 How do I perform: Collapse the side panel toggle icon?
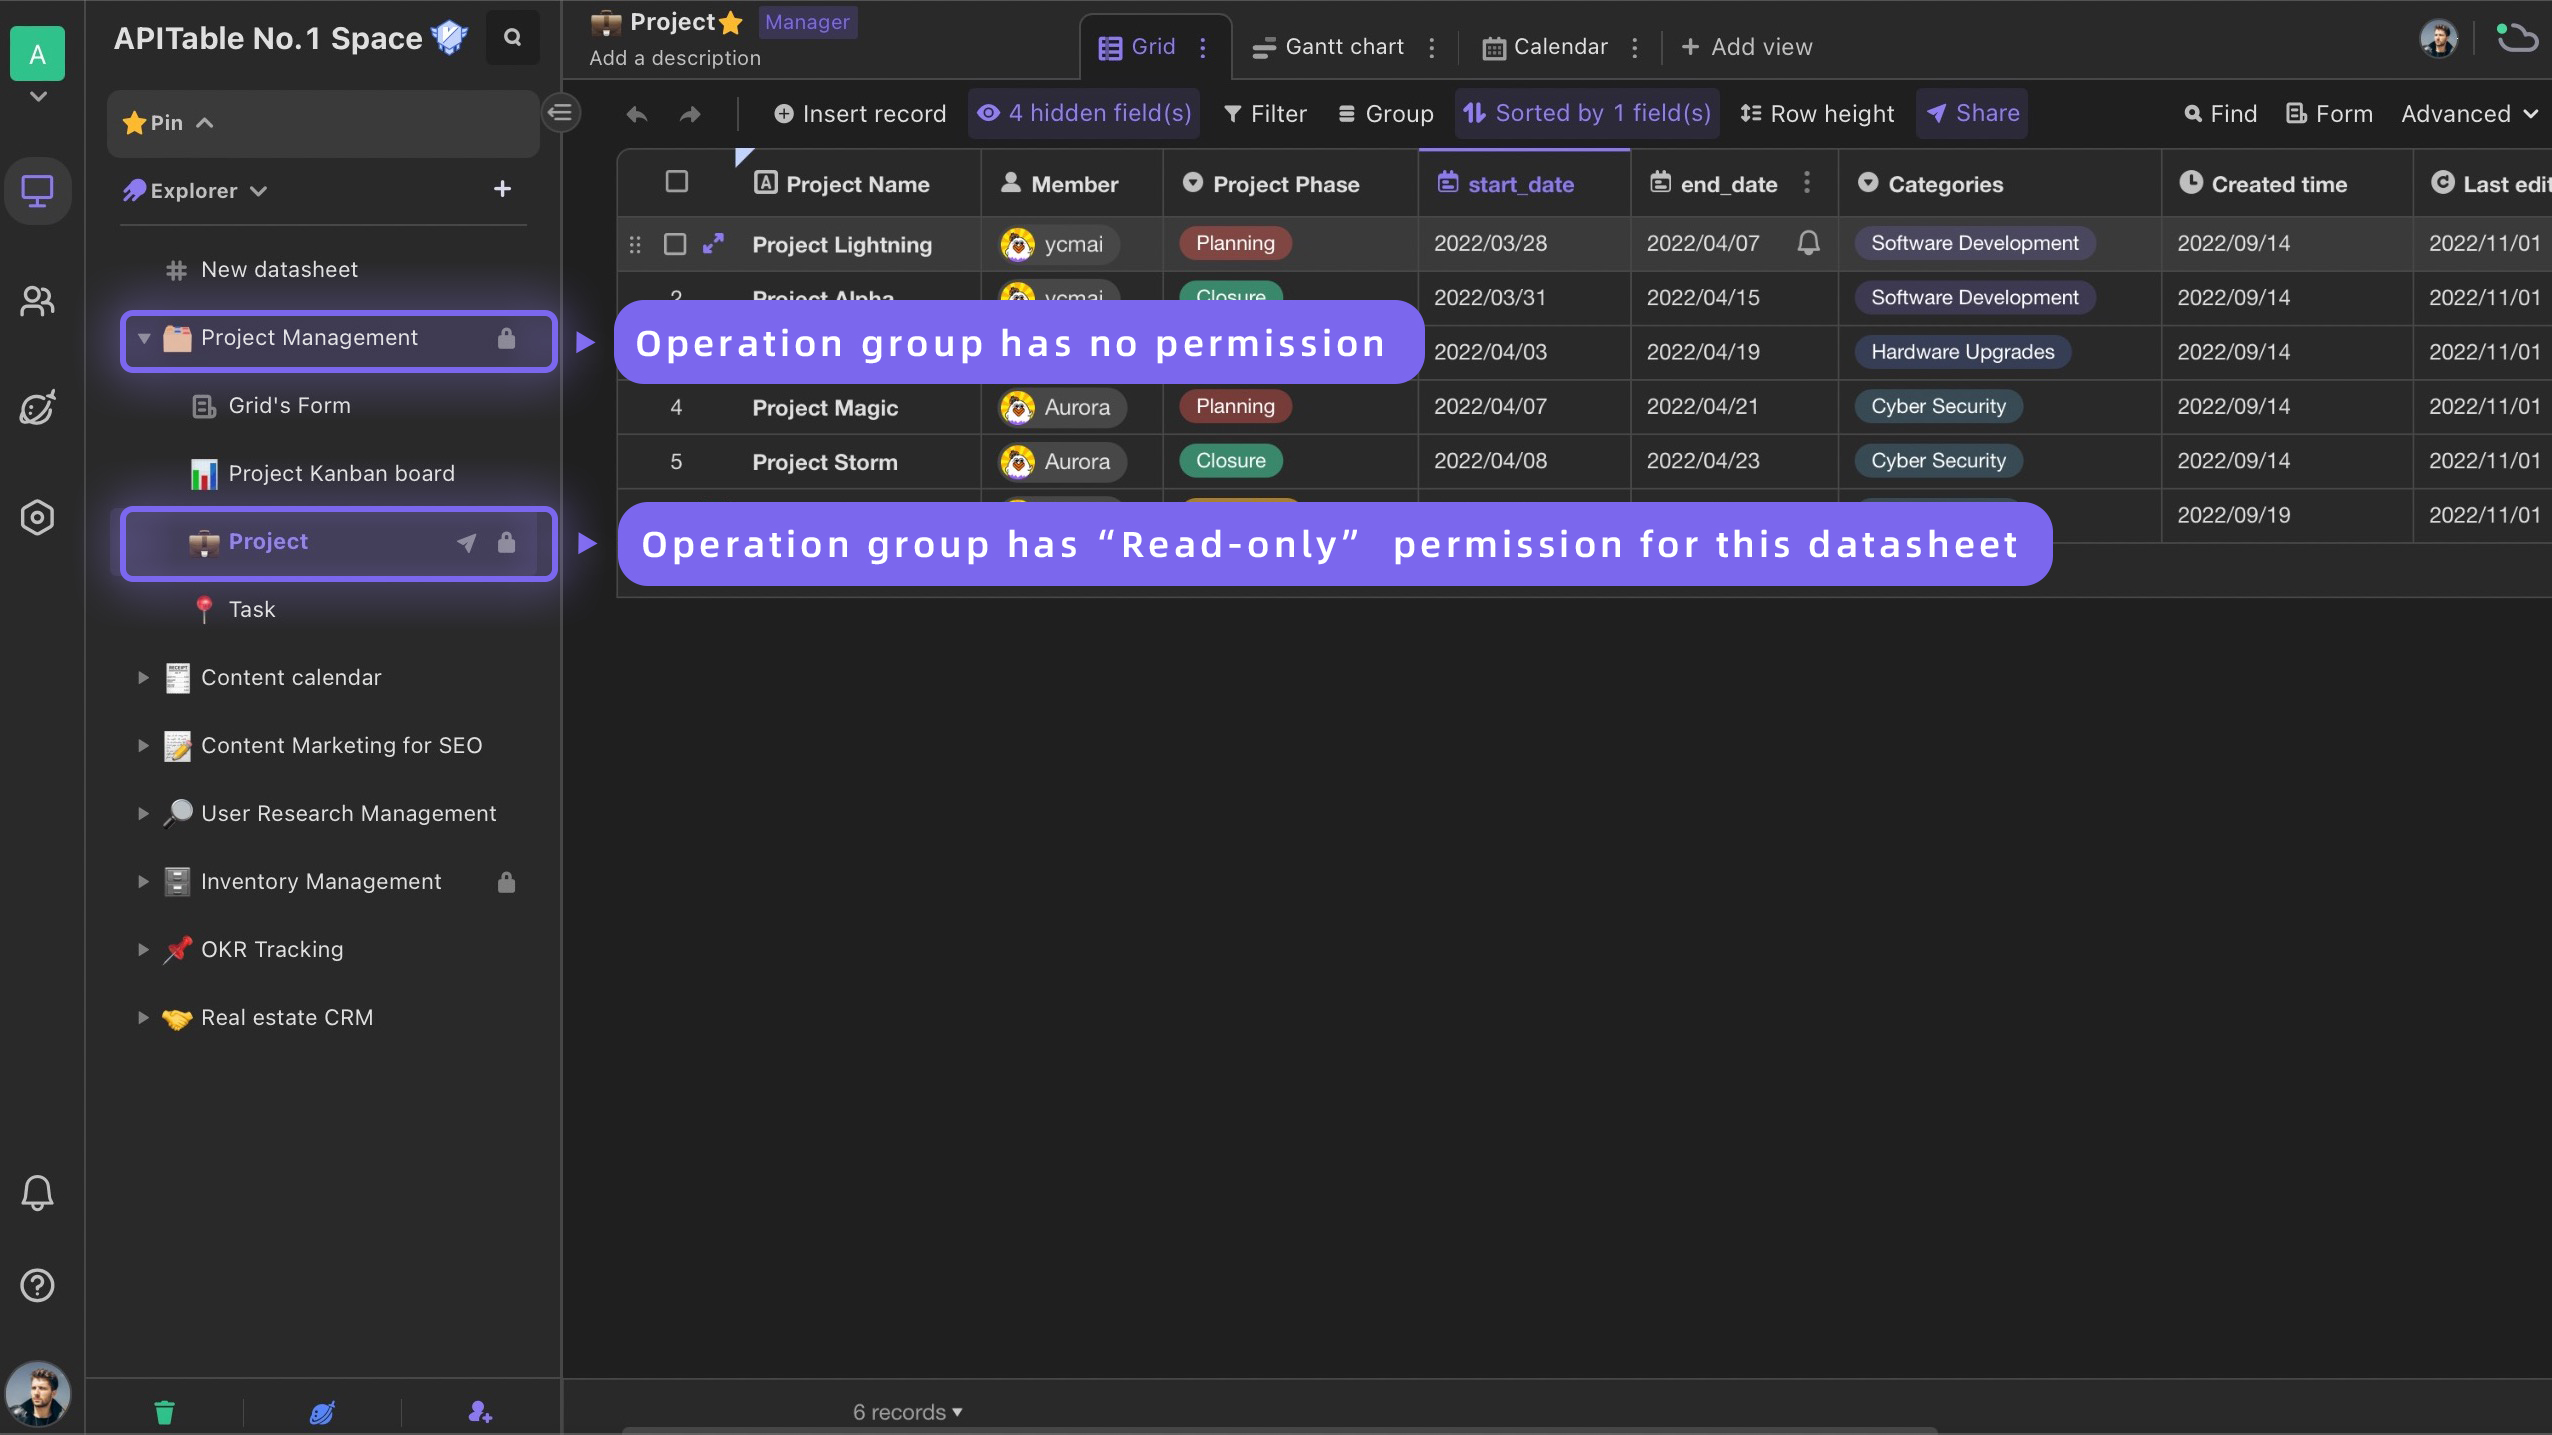[561, 113]
